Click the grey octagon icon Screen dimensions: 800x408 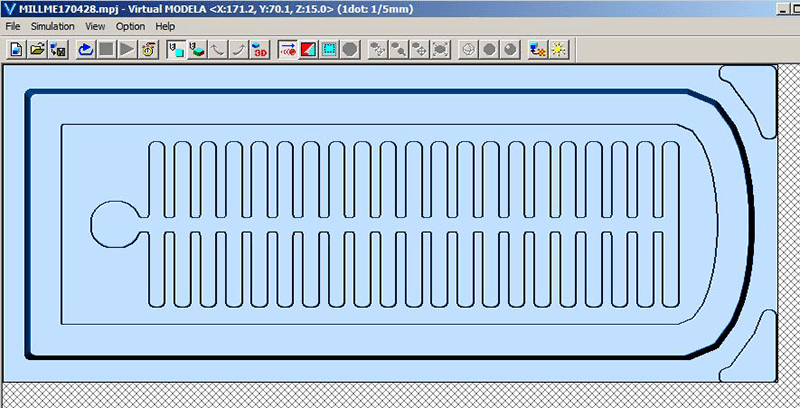coord(350,49)
